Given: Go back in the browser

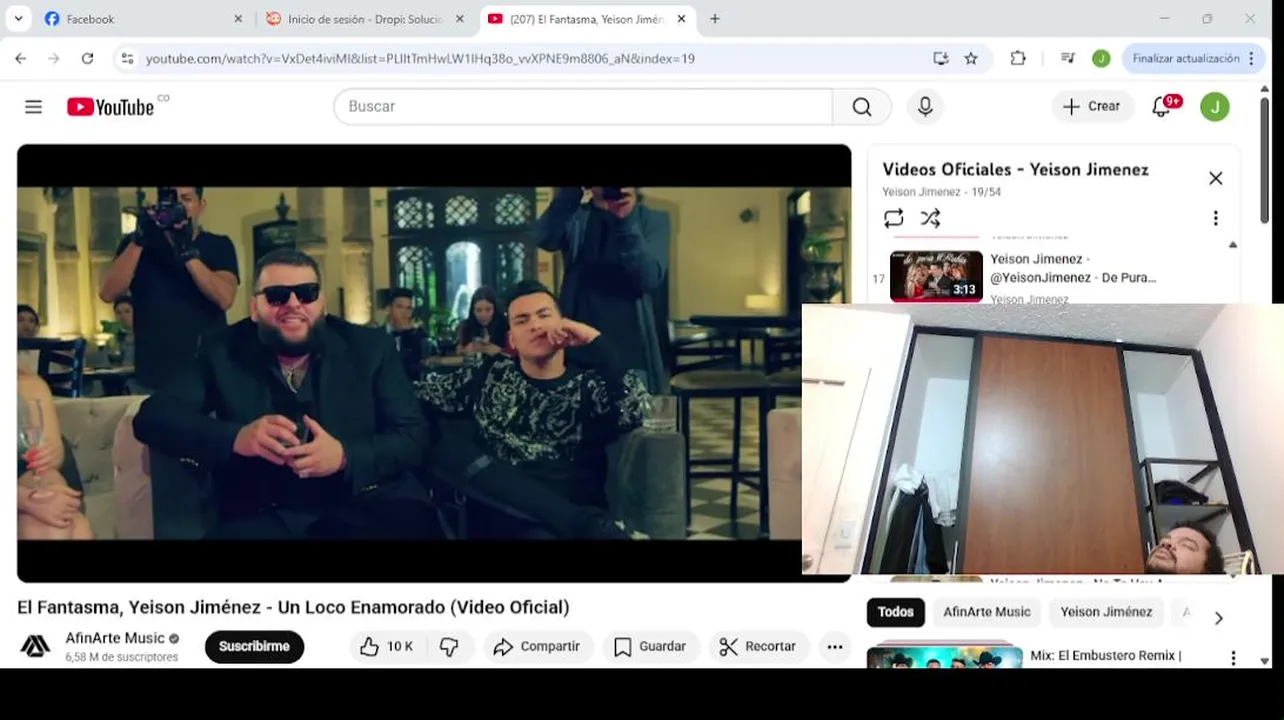Looking at the screenshot, I should [21, 59].
